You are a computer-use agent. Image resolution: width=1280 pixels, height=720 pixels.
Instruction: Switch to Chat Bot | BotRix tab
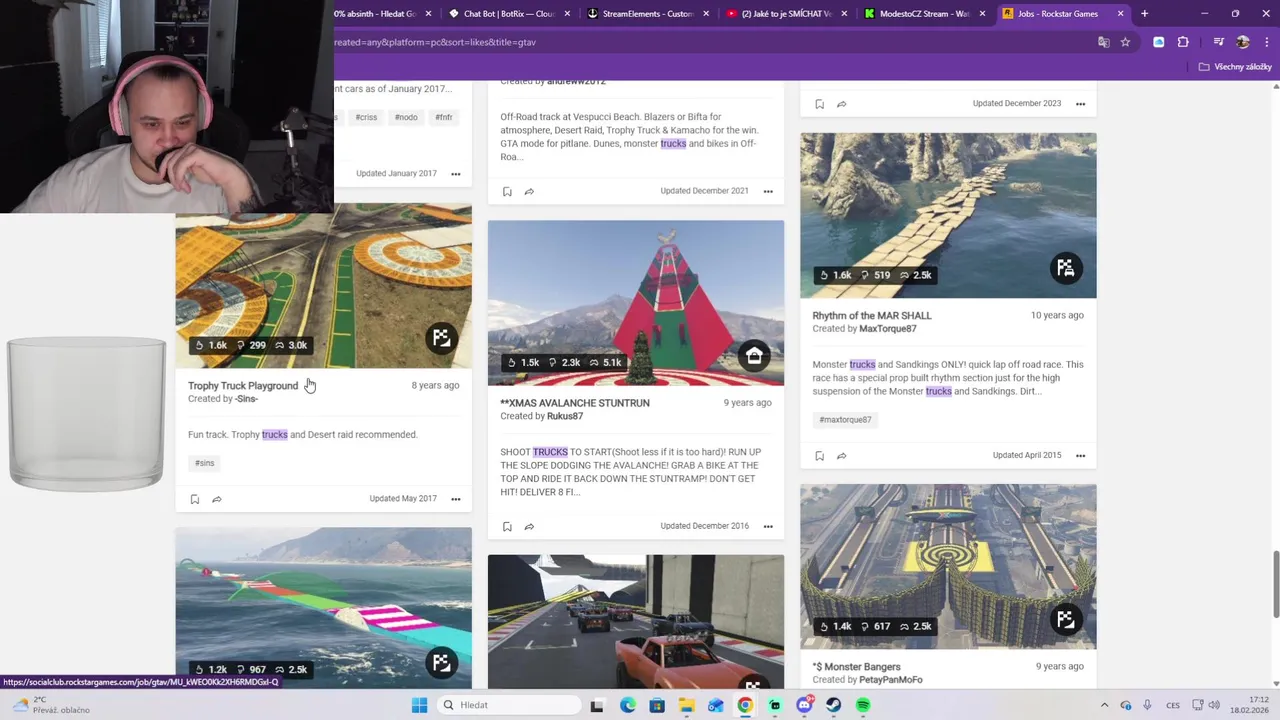click(x=509, y=14)
